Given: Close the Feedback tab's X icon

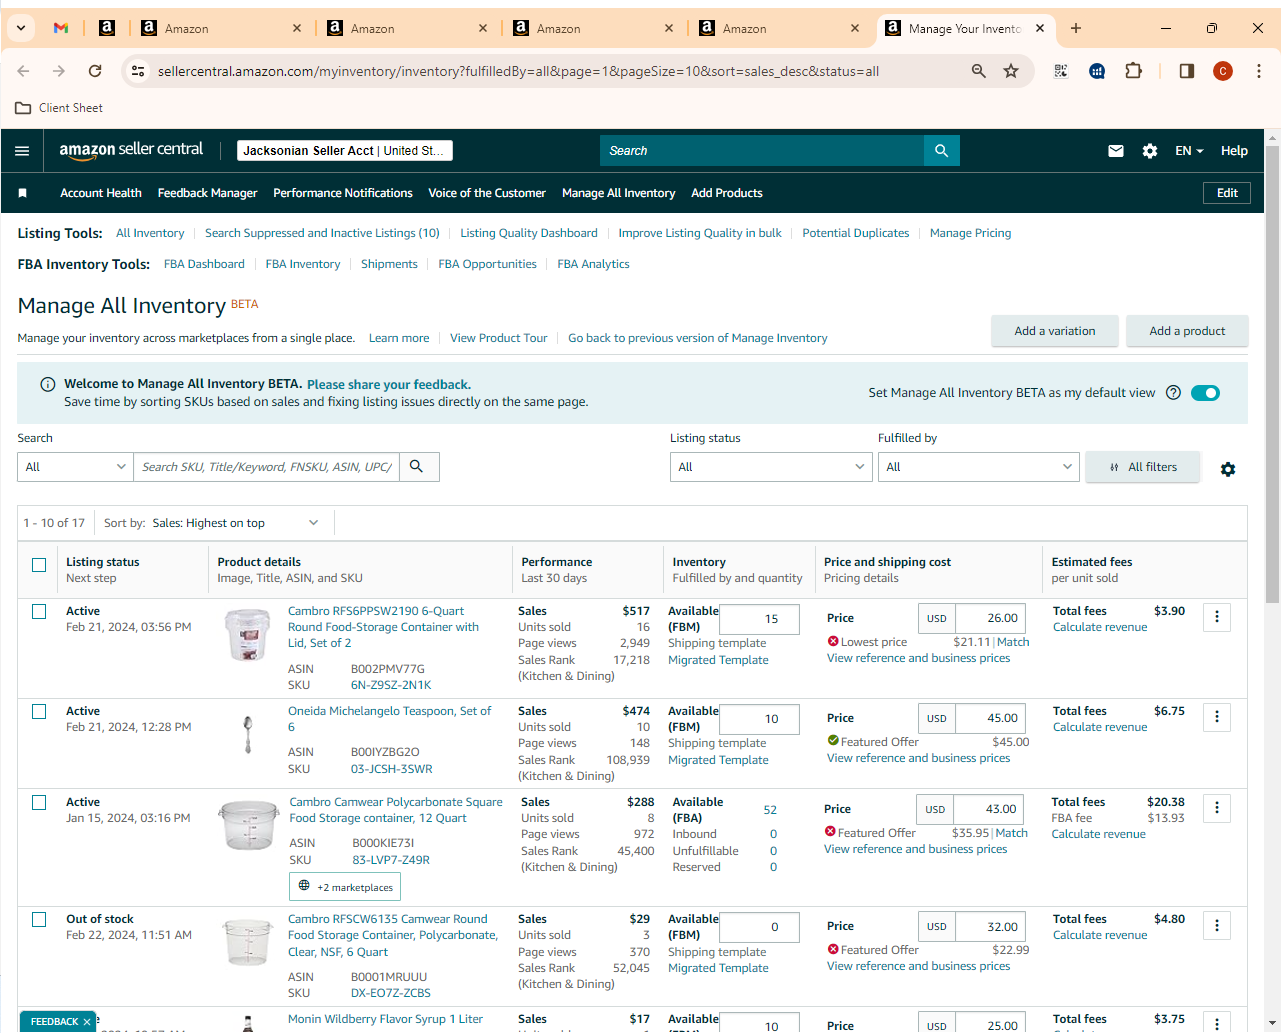Looking at the screenshot, I should [x=87, y=1022].
